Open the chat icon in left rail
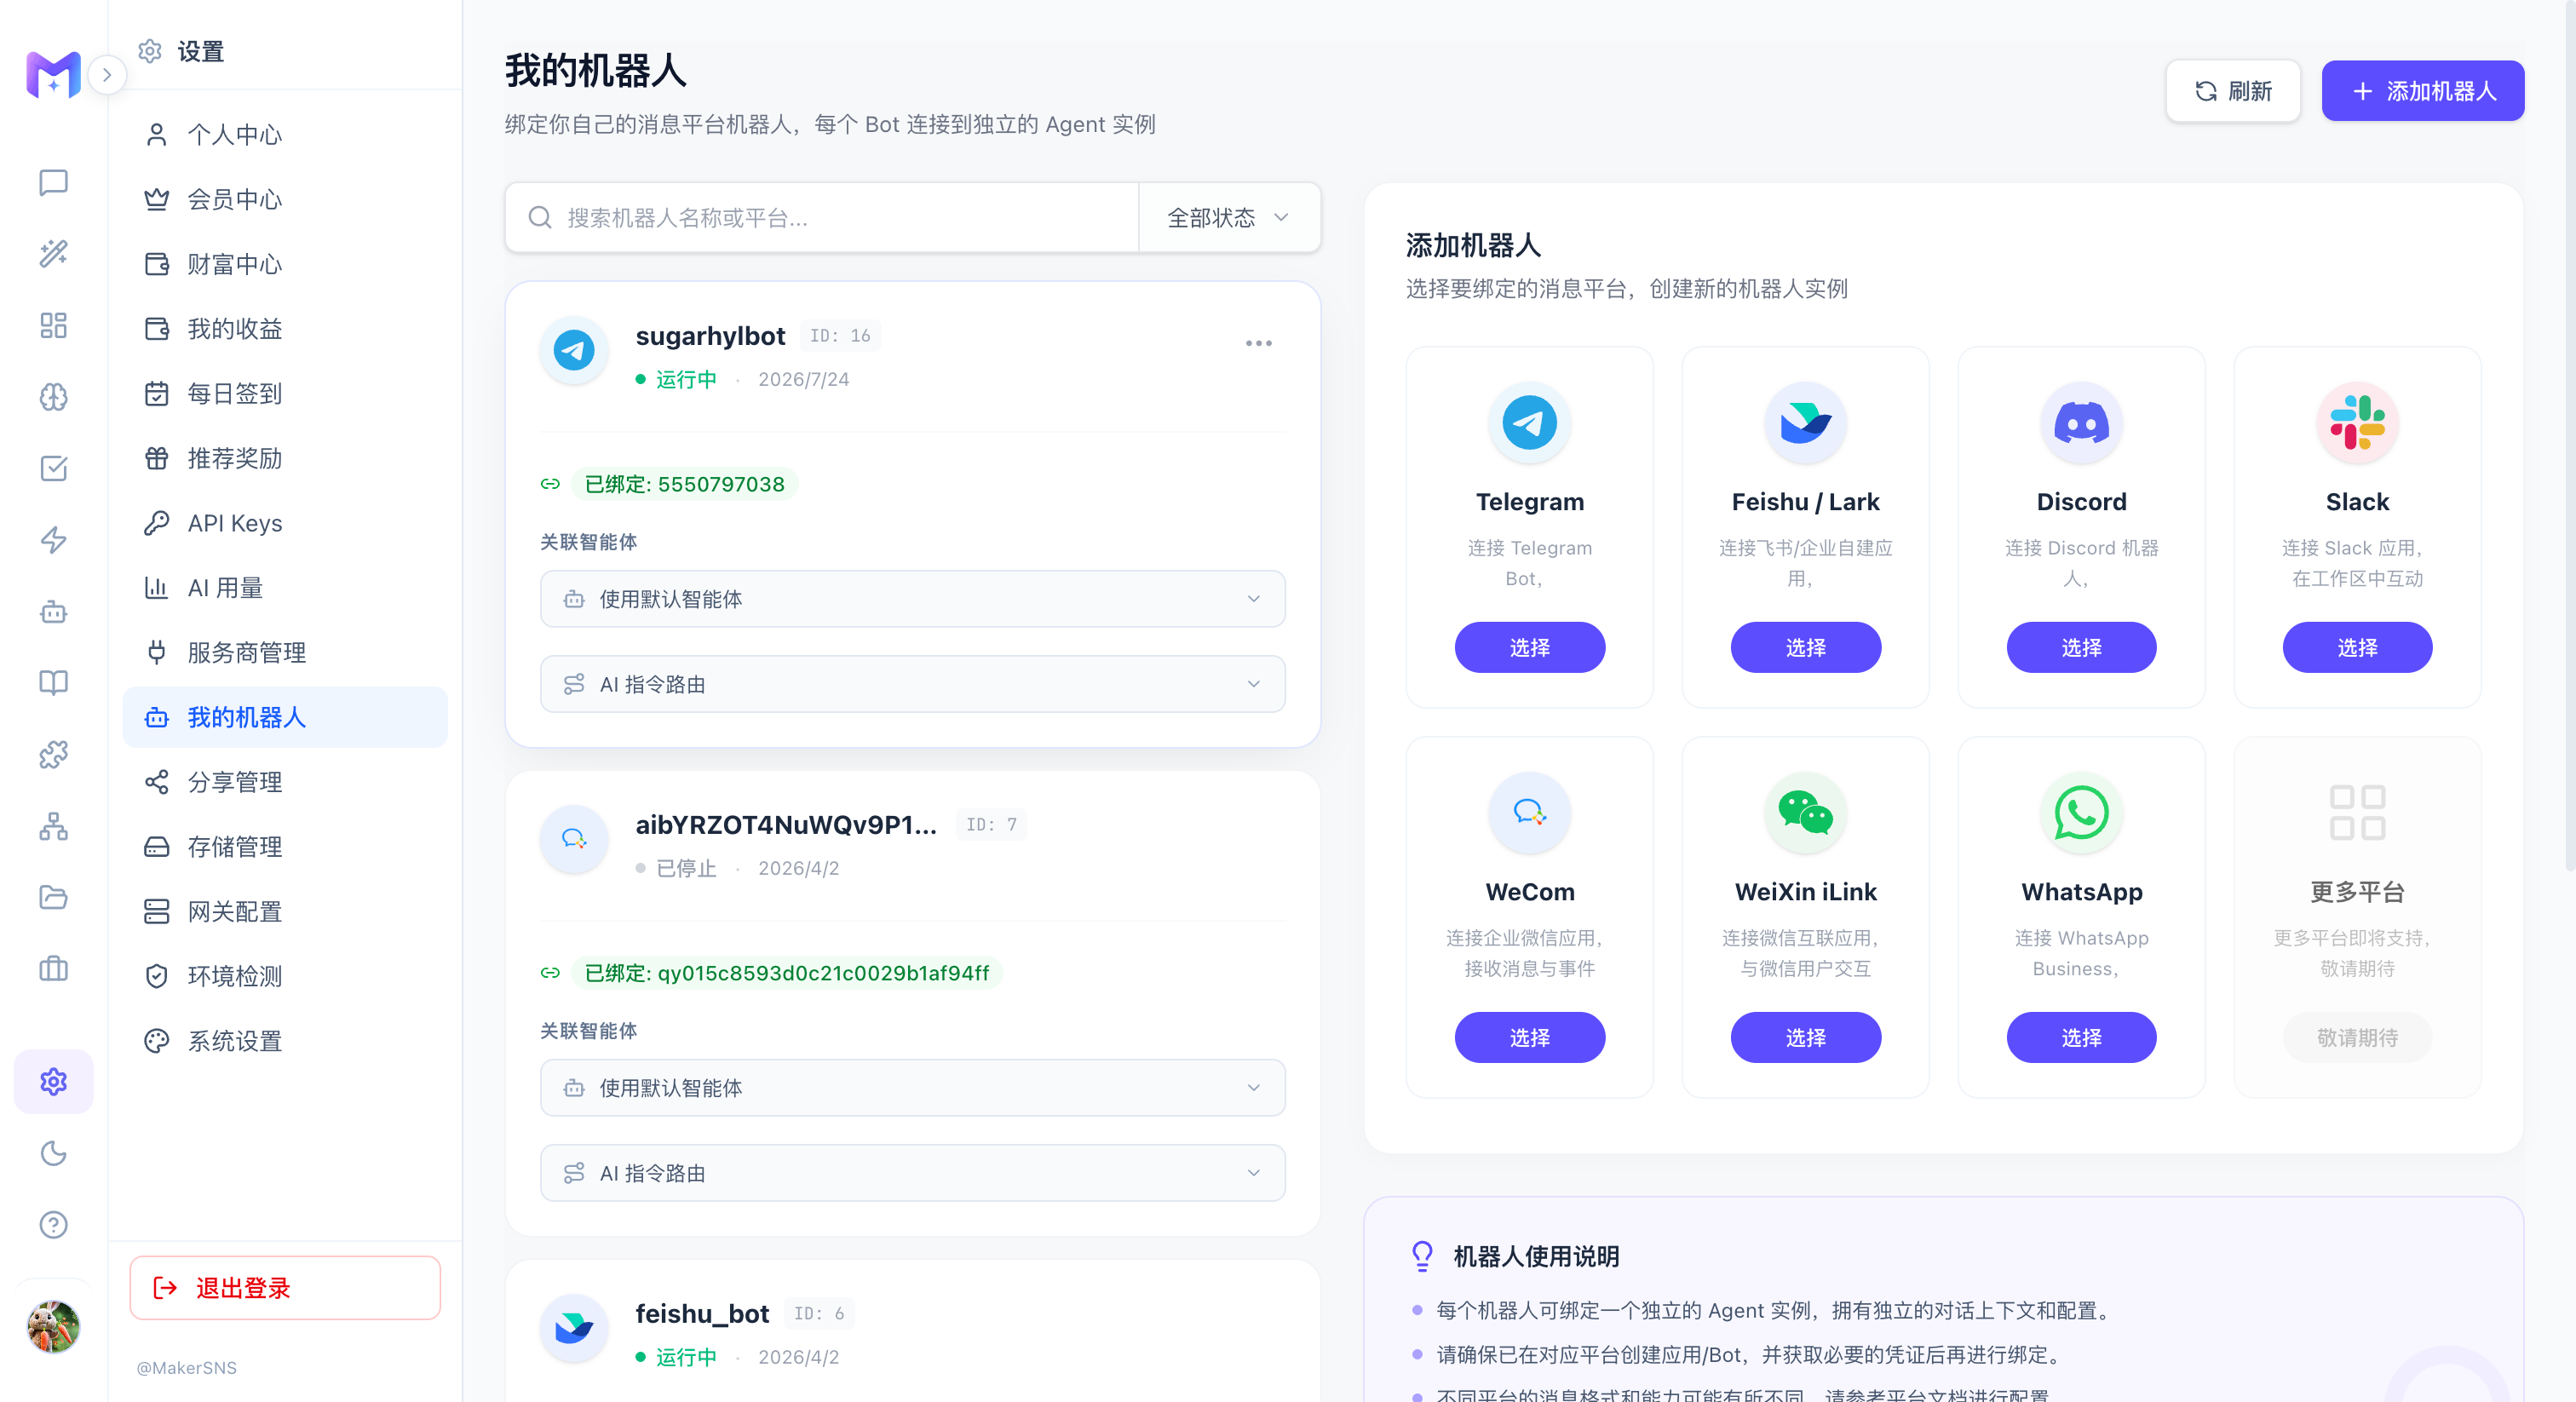This screenshot has width=2576, height=1402. [x=53, y=183]
